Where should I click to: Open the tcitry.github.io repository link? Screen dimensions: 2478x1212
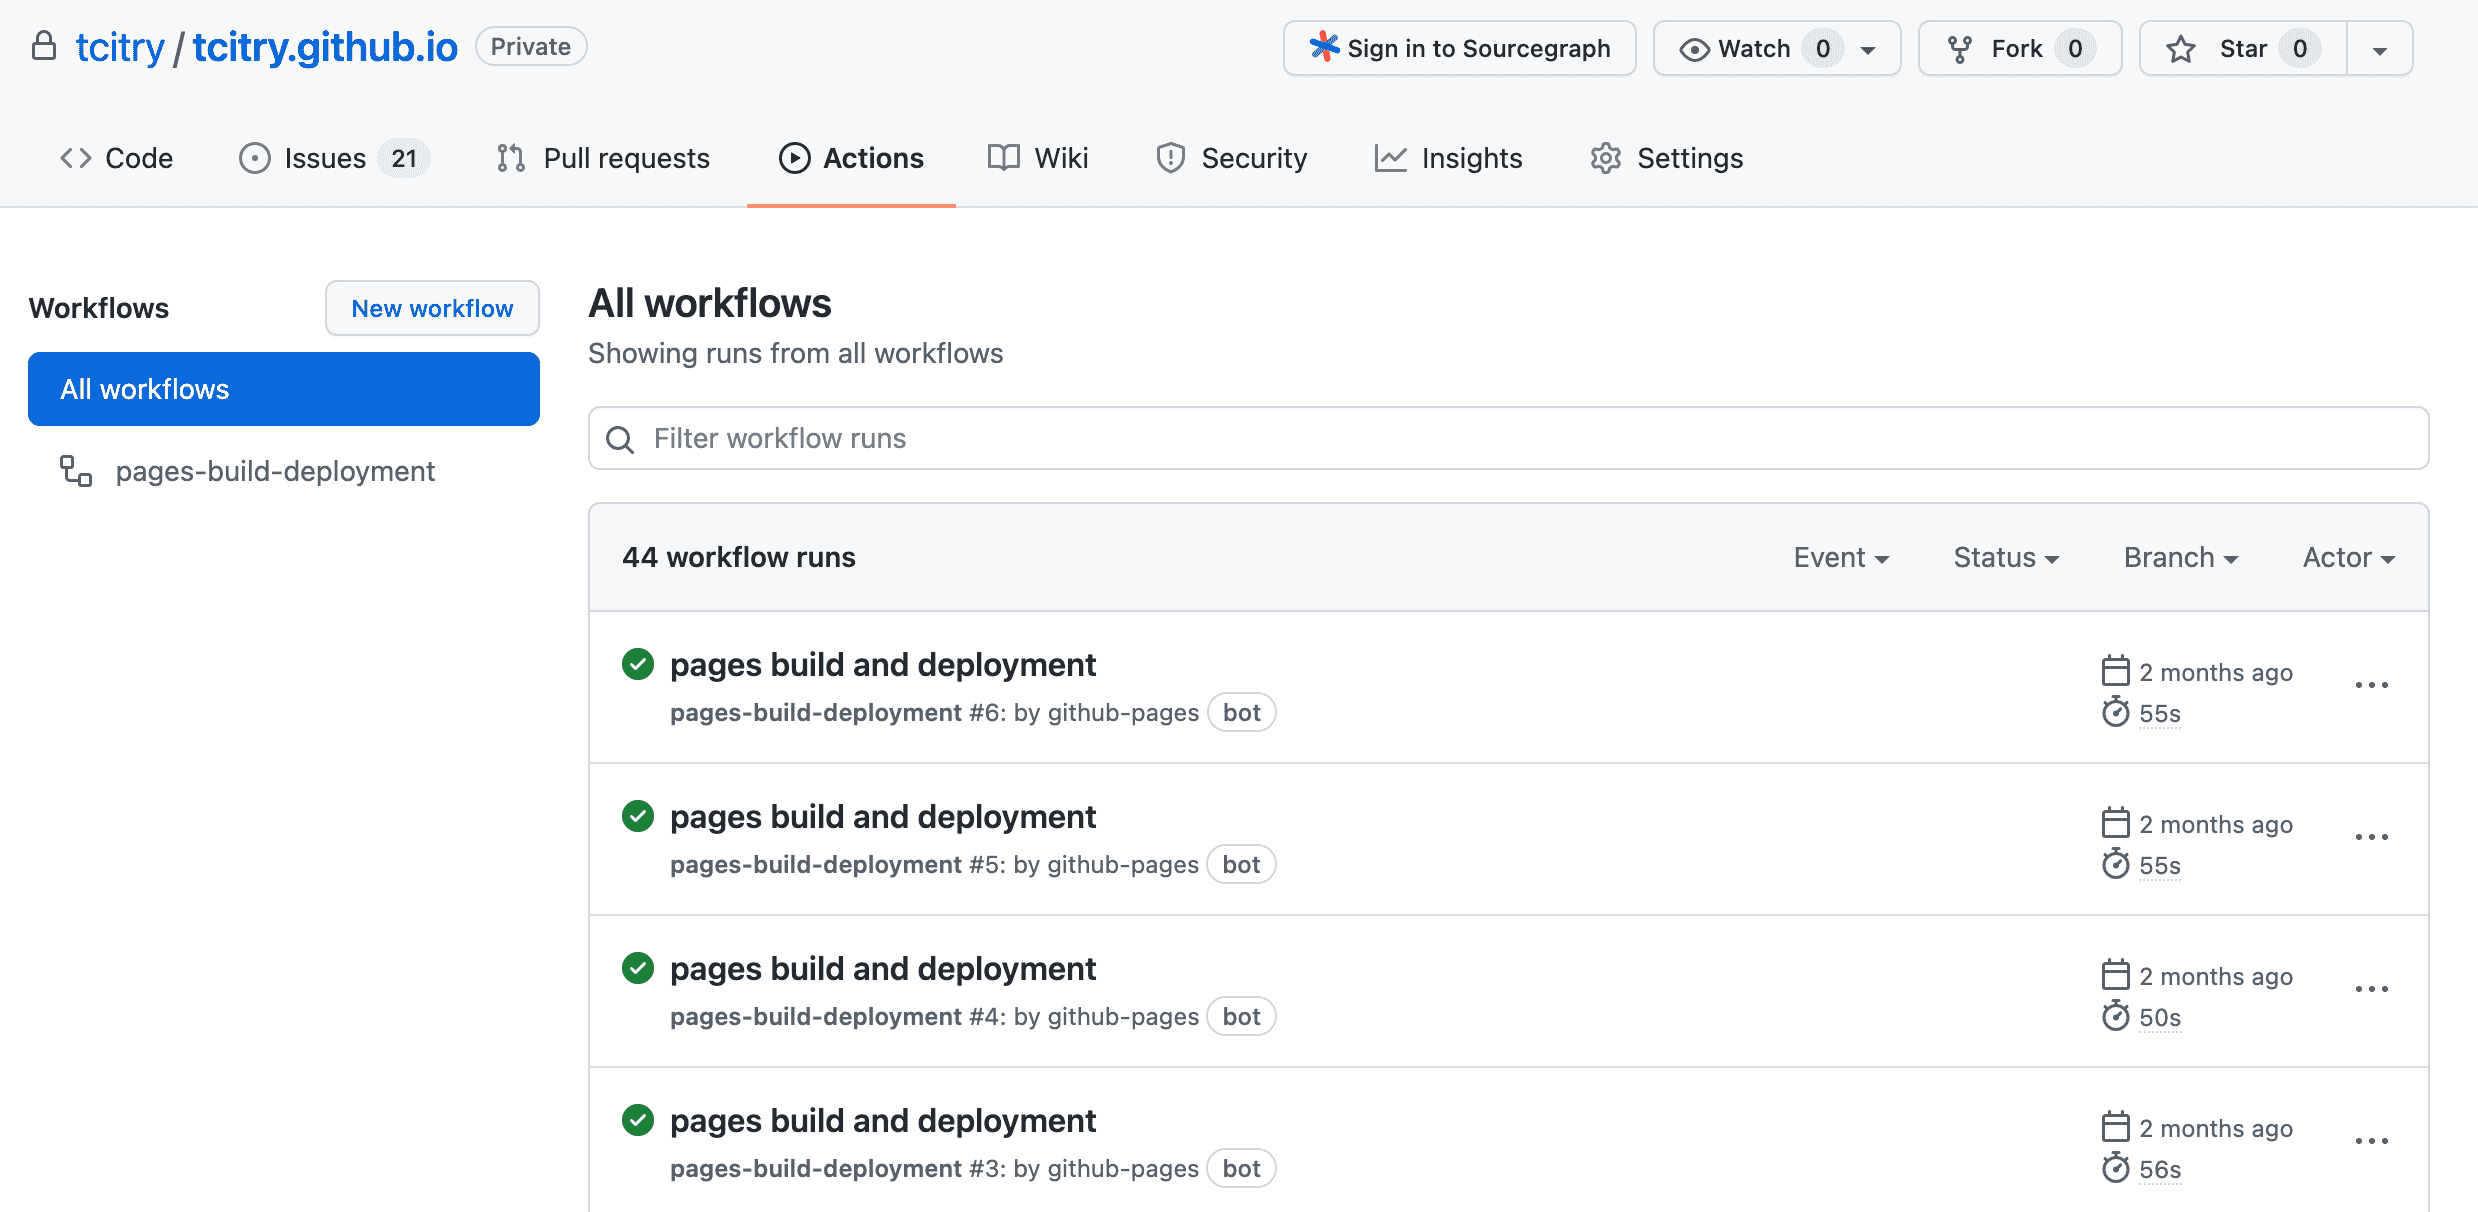325,47
